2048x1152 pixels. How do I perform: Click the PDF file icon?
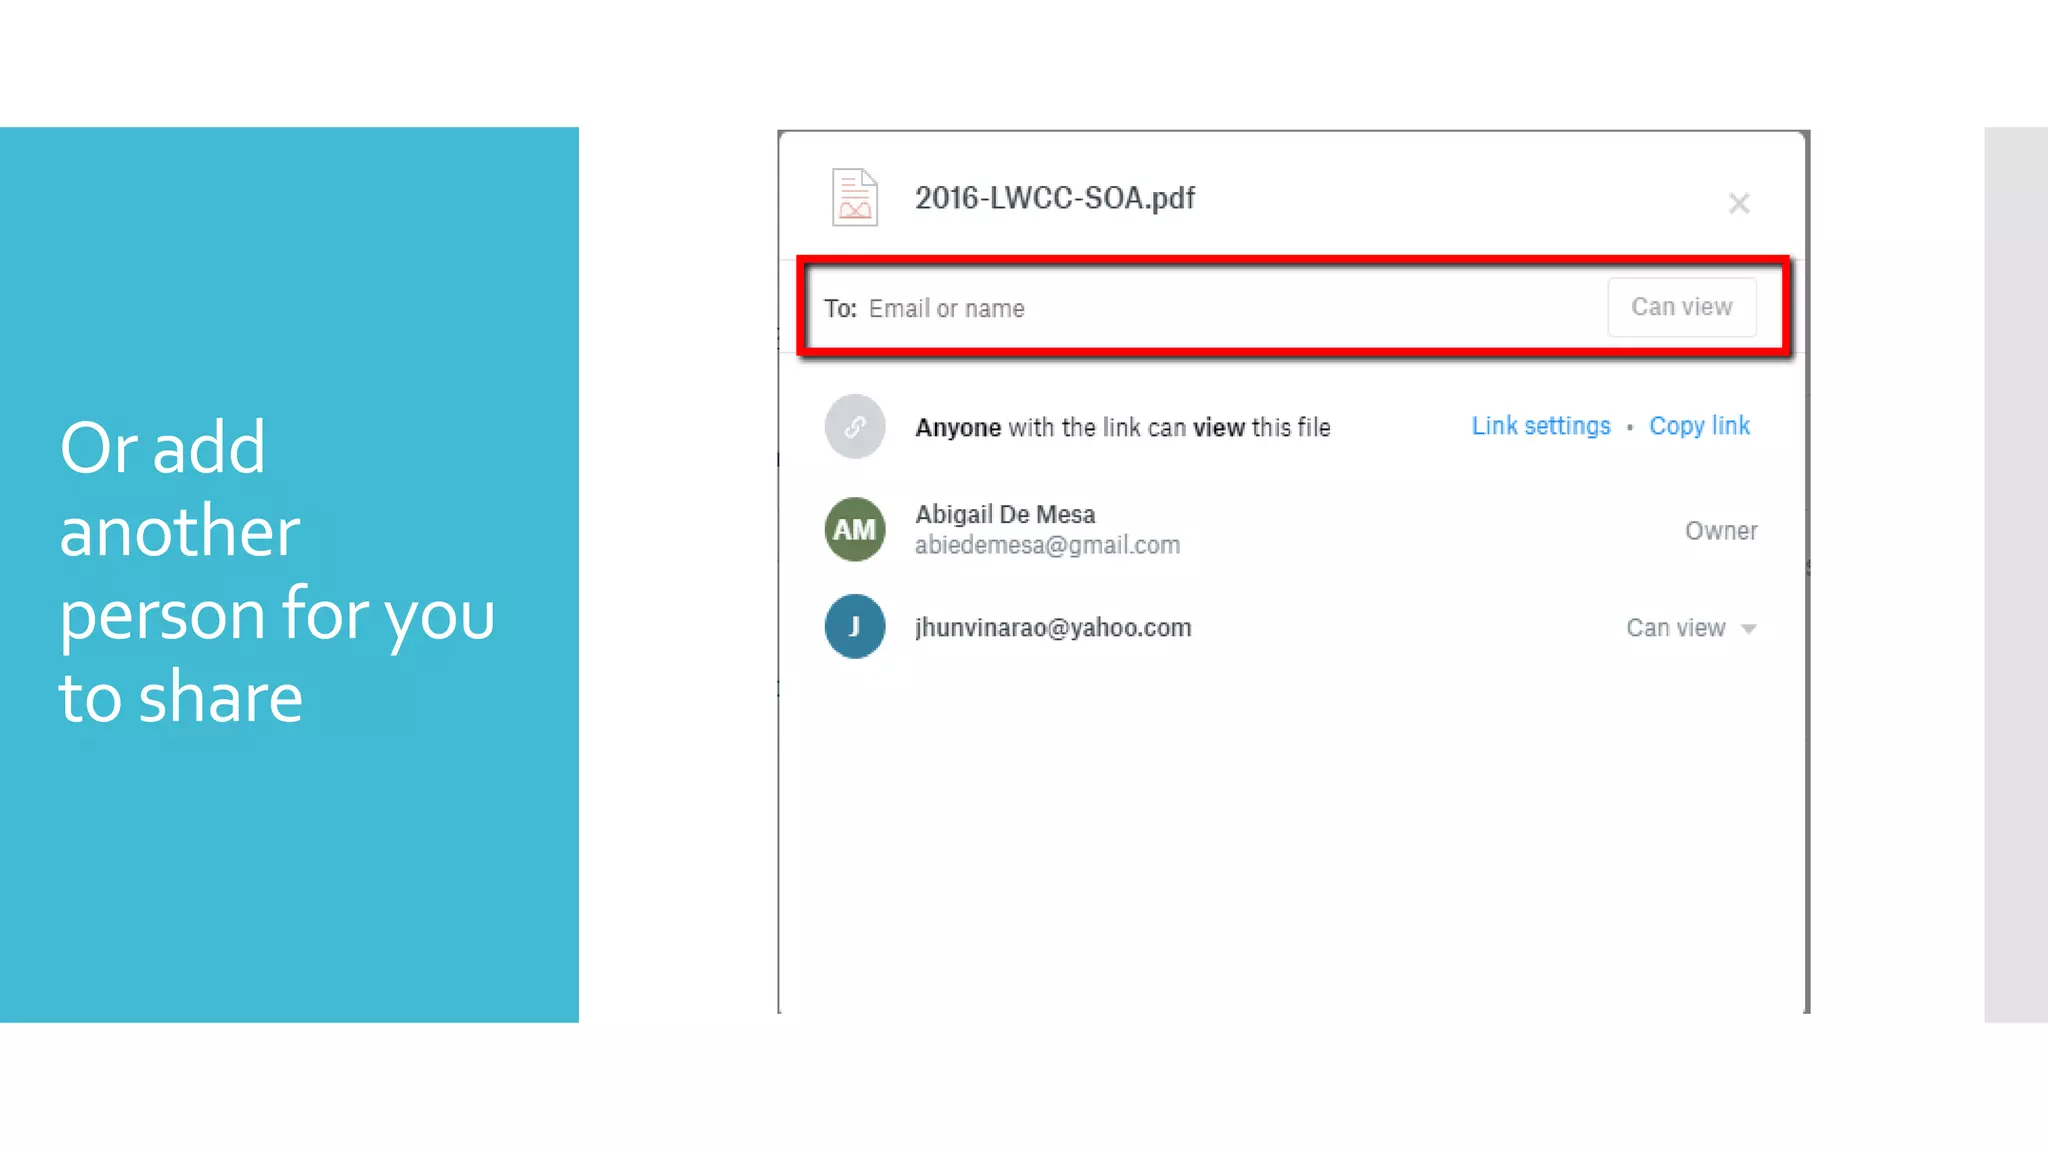click(854, 197)
